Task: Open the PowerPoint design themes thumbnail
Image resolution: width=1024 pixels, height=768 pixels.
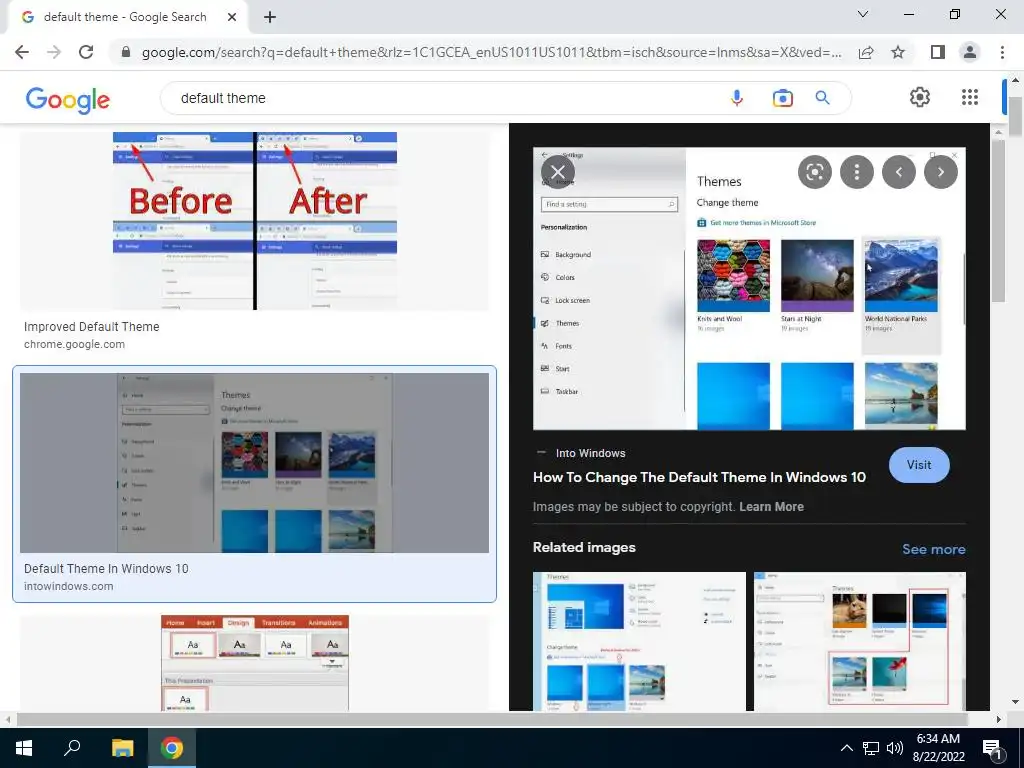Action: 255,663
